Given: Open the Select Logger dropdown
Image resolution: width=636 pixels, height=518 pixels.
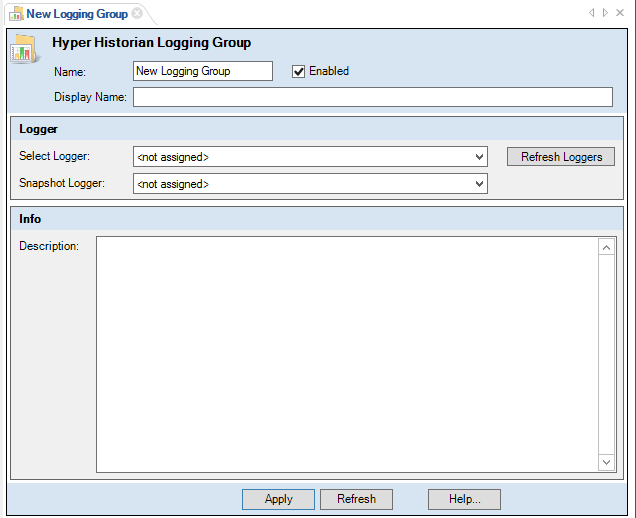Looking at the screenshot, I should (480, 157).
